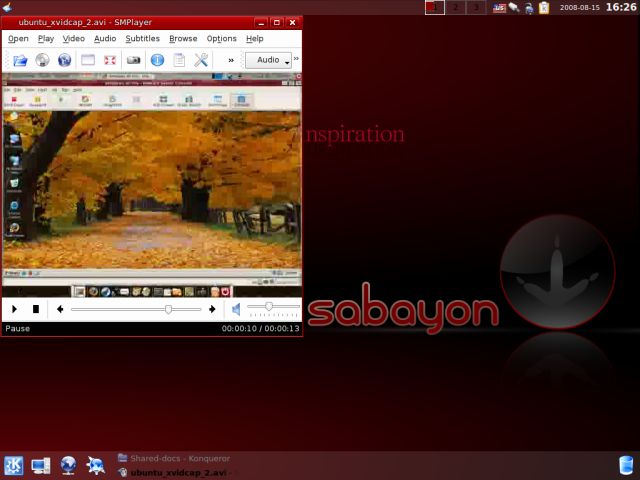The image size is (640, 480).
Task: Open preferences with the tools icon
Action: (x=201, y=60)
